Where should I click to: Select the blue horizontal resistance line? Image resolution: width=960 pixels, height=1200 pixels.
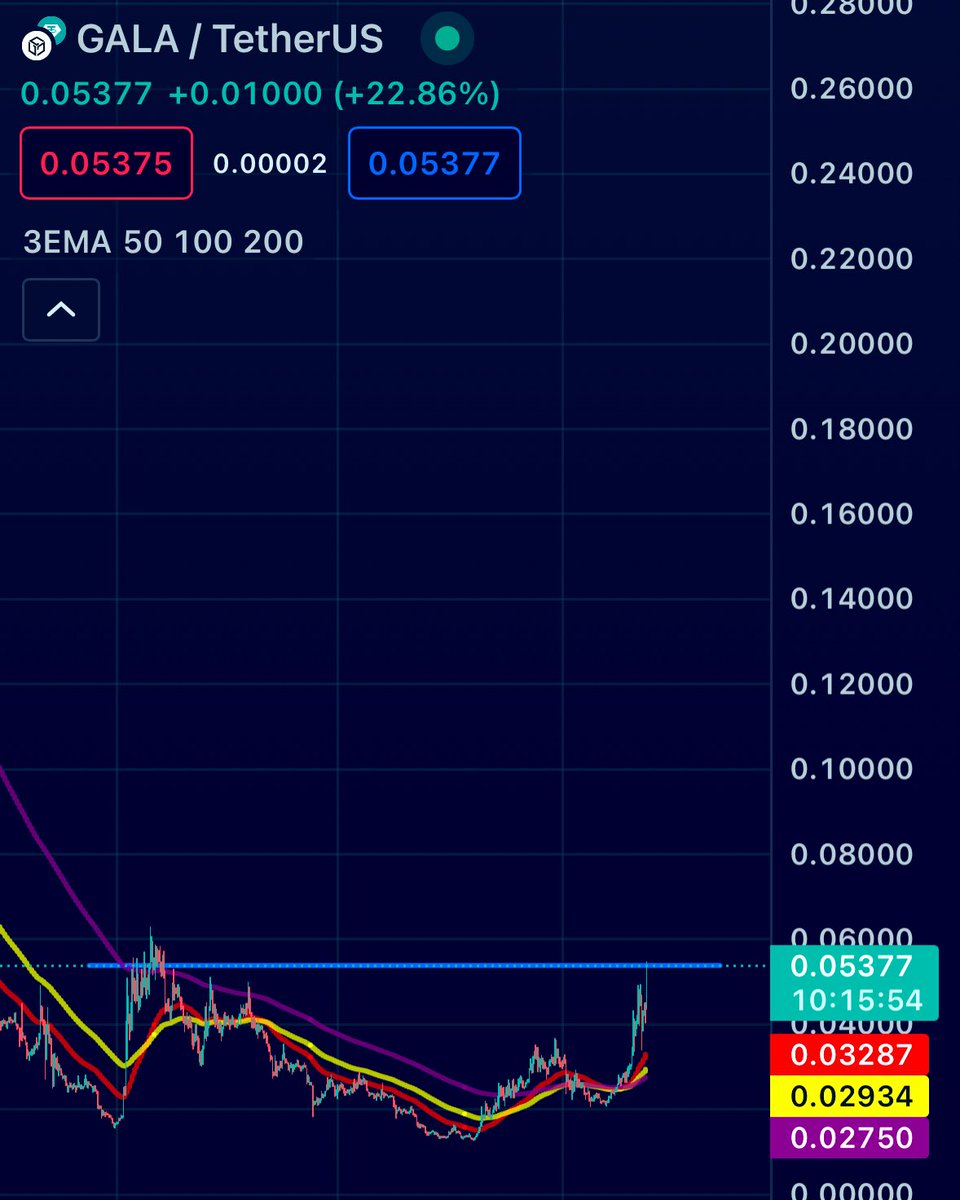click(404, 965)
